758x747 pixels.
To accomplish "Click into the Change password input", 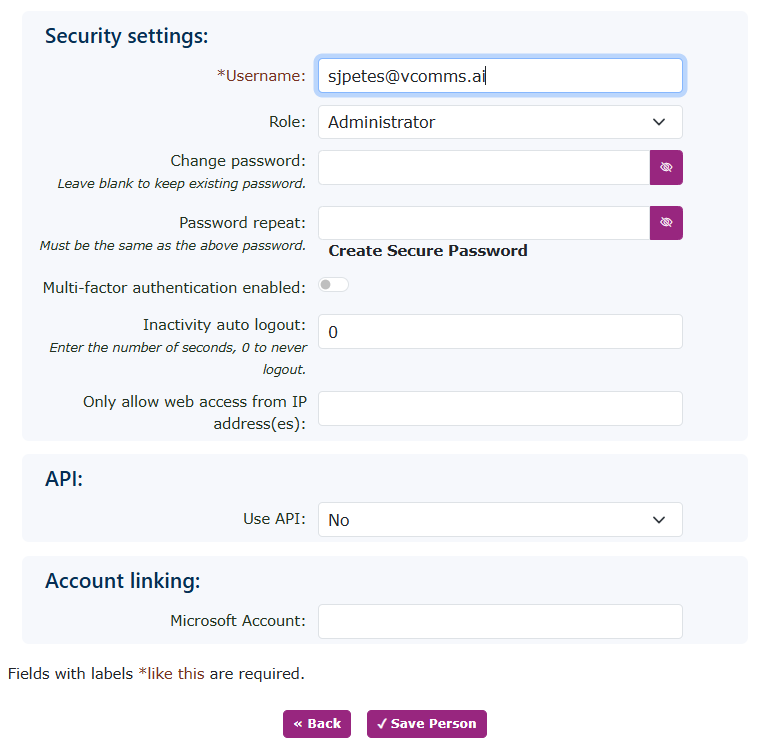I will pyautogui.click(x=484, y=168).
